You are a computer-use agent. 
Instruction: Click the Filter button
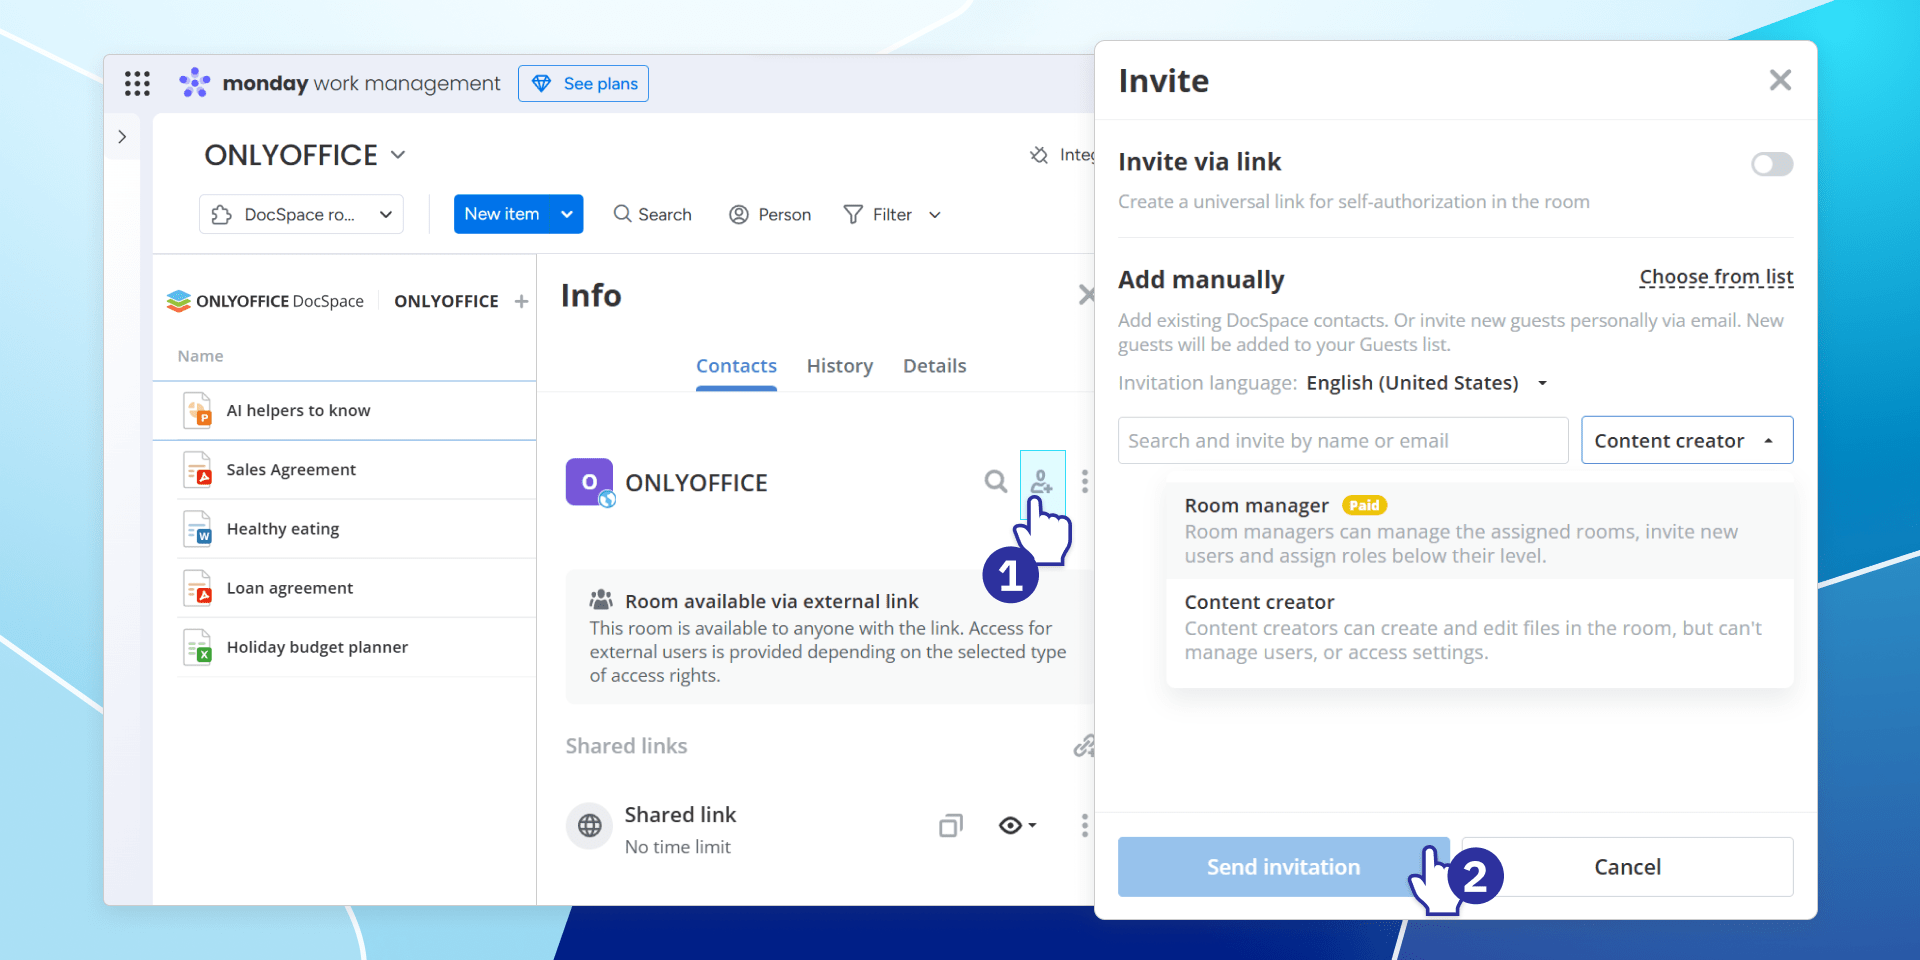(x=878, y=214)
